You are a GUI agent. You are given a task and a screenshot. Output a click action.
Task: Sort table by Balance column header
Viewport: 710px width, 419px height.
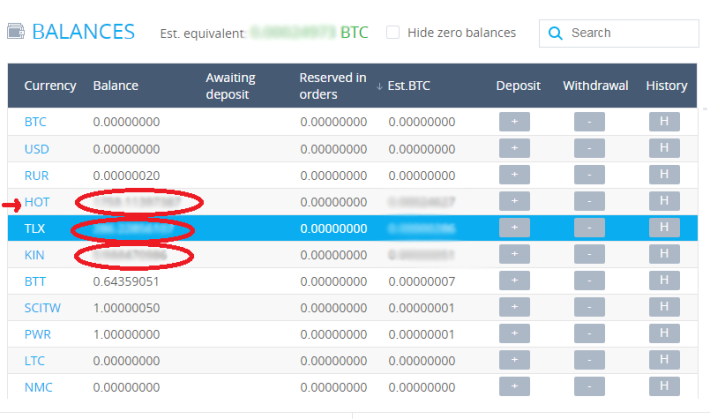[x=115, y=86]
